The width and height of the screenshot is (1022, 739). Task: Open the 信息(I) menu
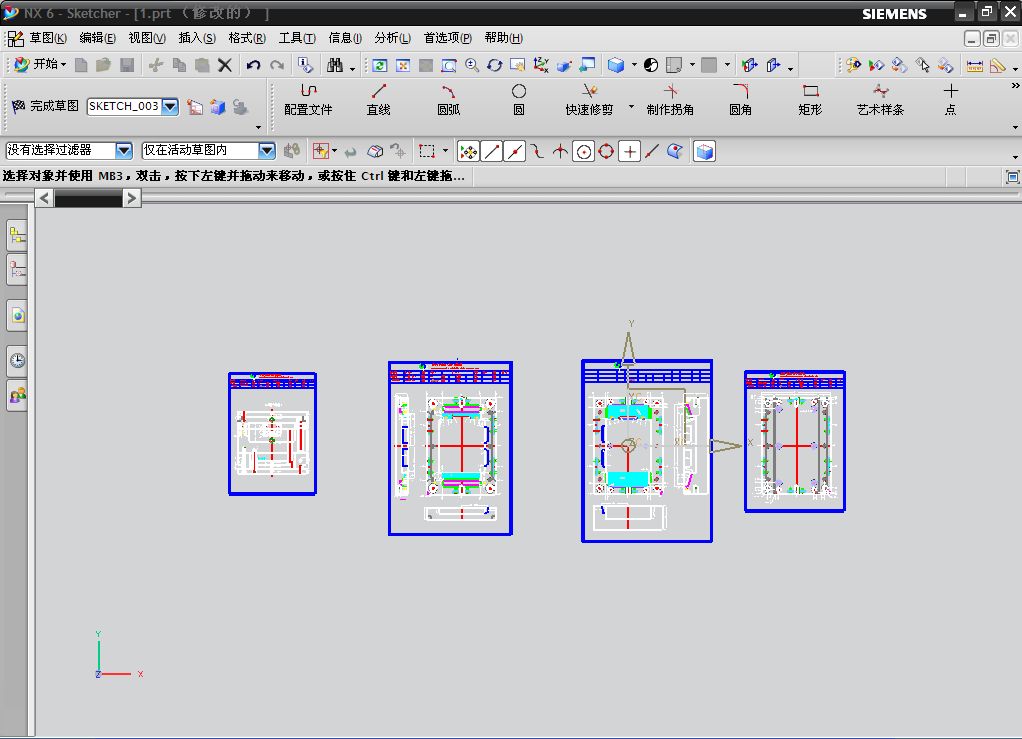[x=345, y=38]
